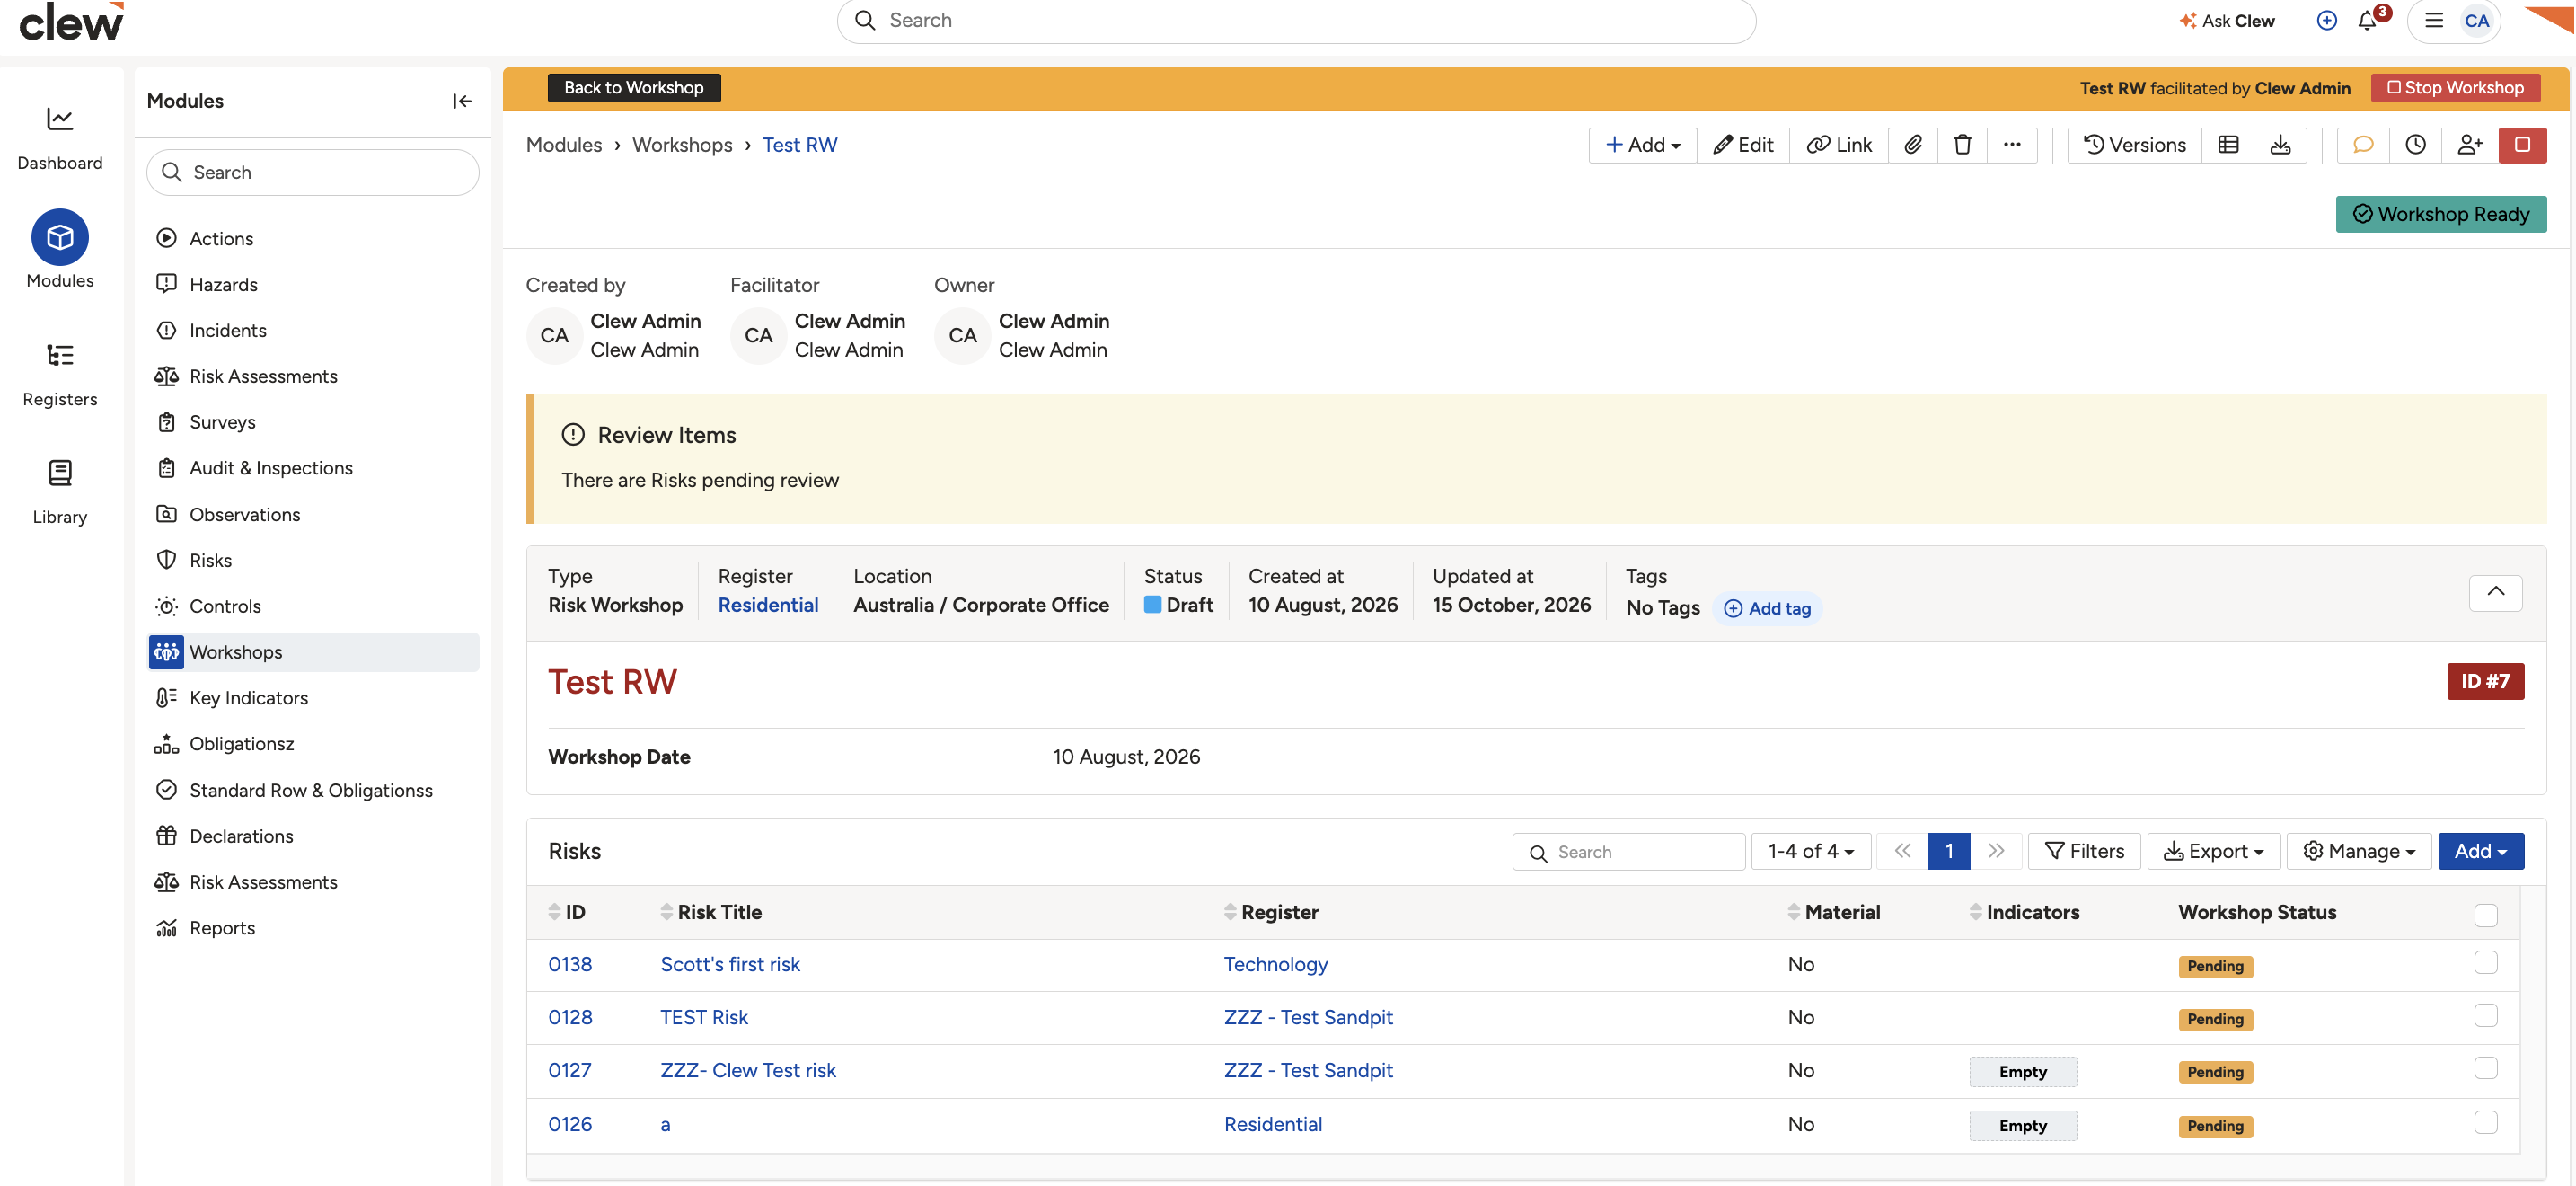
Task: Select checkbox for ZZZ- Clew Test risk row
Action: point(2485,1068)
